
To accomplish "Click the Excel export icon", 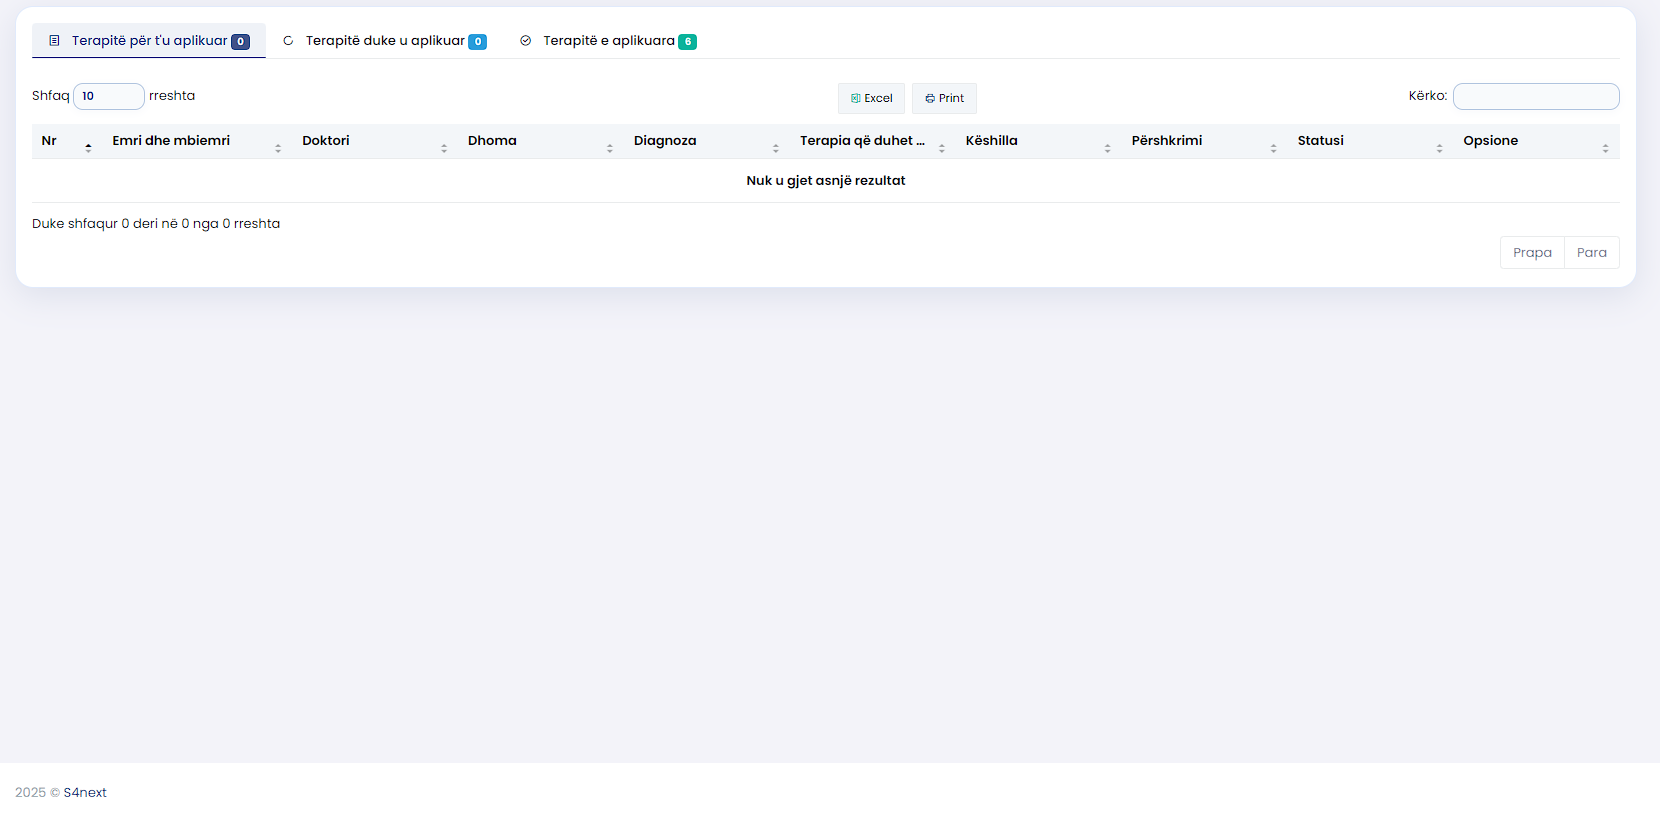I will pos(855,99).
